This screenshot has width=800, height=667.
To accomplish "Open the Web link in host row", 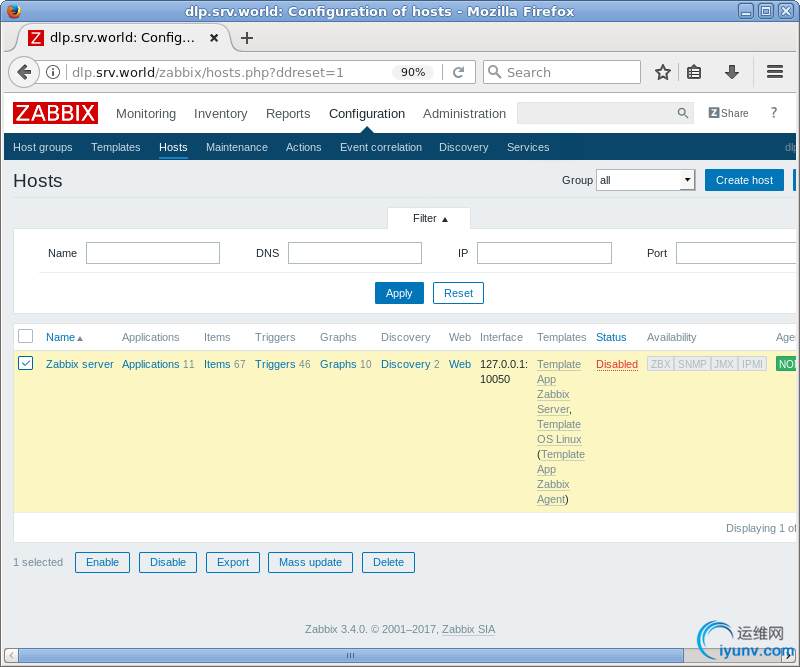I will [460, 364].
